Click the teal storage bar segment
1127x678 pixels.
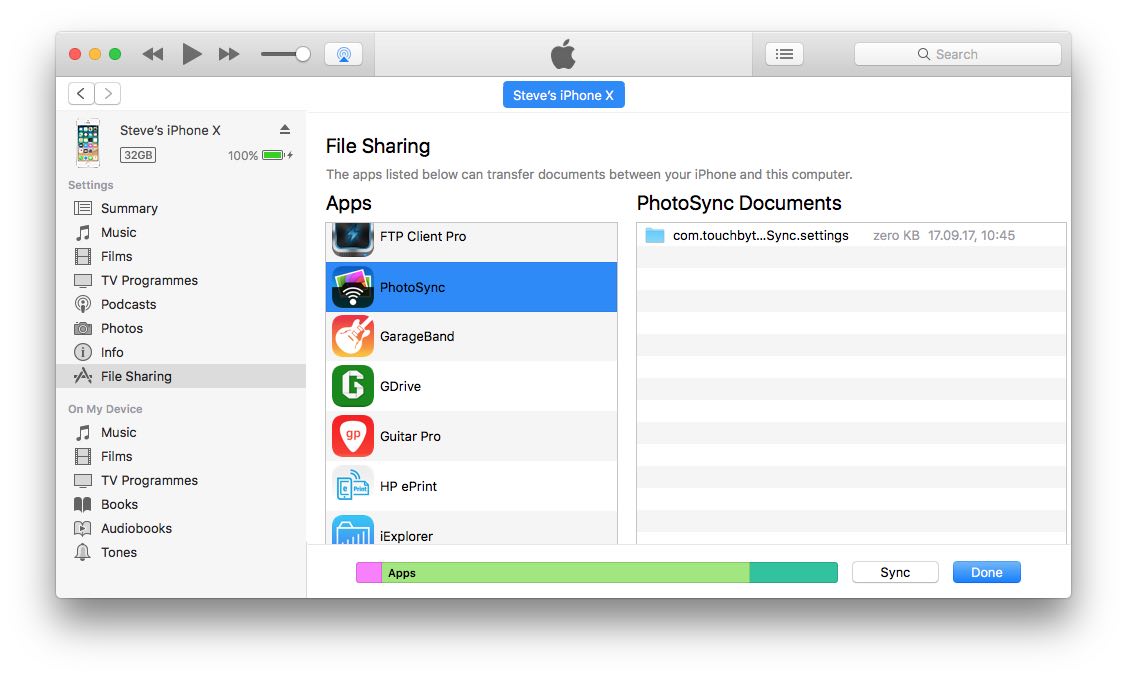pos(794,573)
